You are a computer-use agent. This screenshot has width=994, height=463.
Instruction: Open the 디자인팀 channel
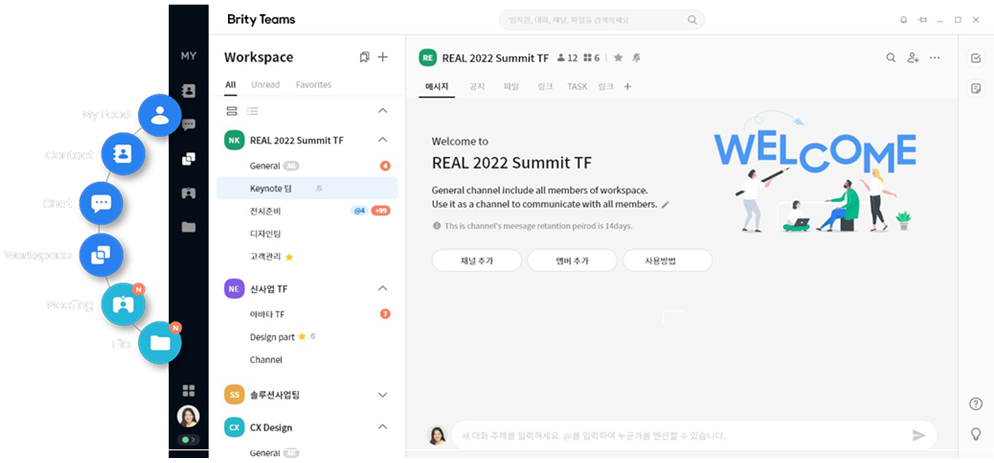[x=307, y=234]
